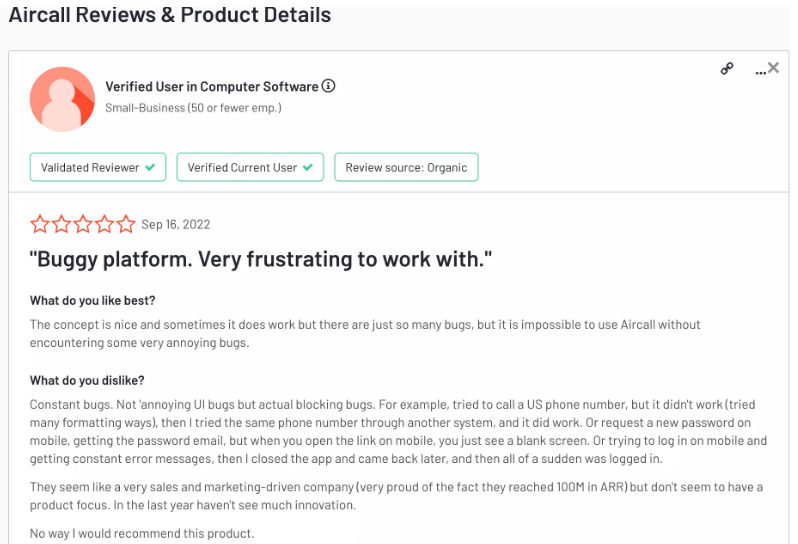Click the green checkmark on Validated Reviewer
The image size is (798, 544).
150,167
